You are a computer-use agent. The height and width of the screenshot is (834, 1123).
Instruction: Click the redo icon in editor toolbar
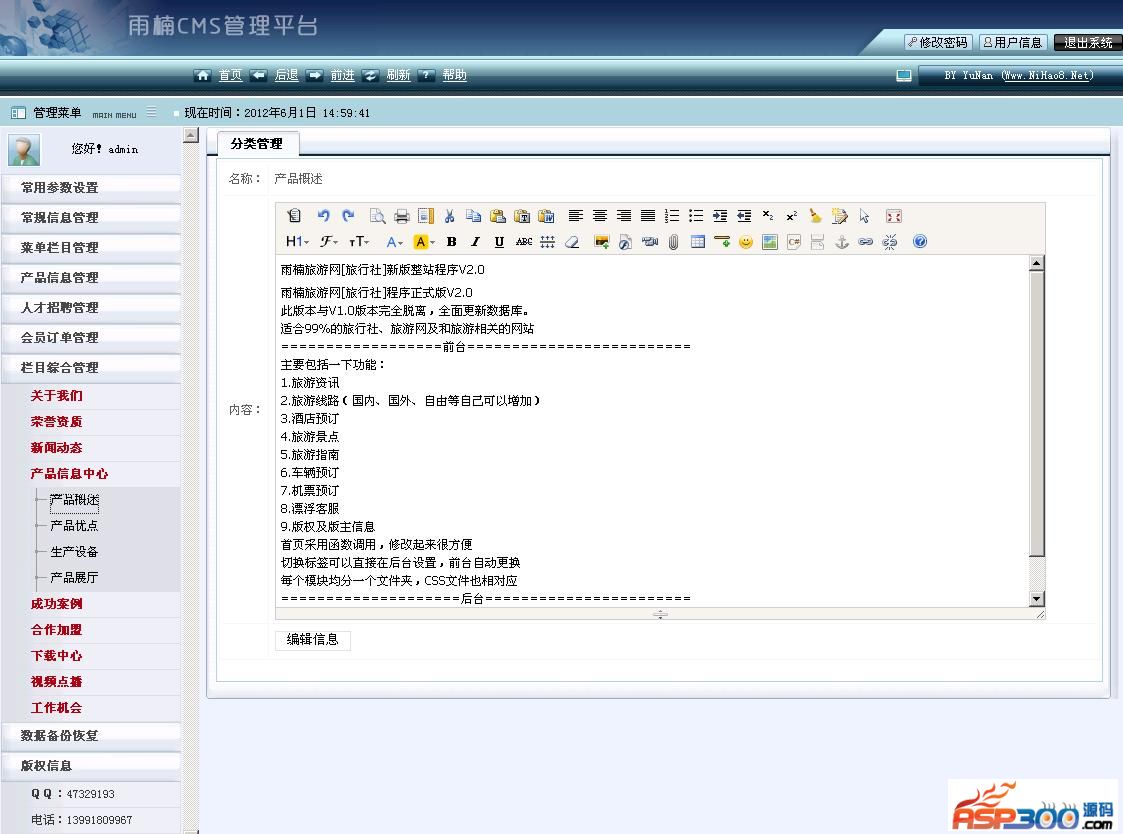click(348, 216)
